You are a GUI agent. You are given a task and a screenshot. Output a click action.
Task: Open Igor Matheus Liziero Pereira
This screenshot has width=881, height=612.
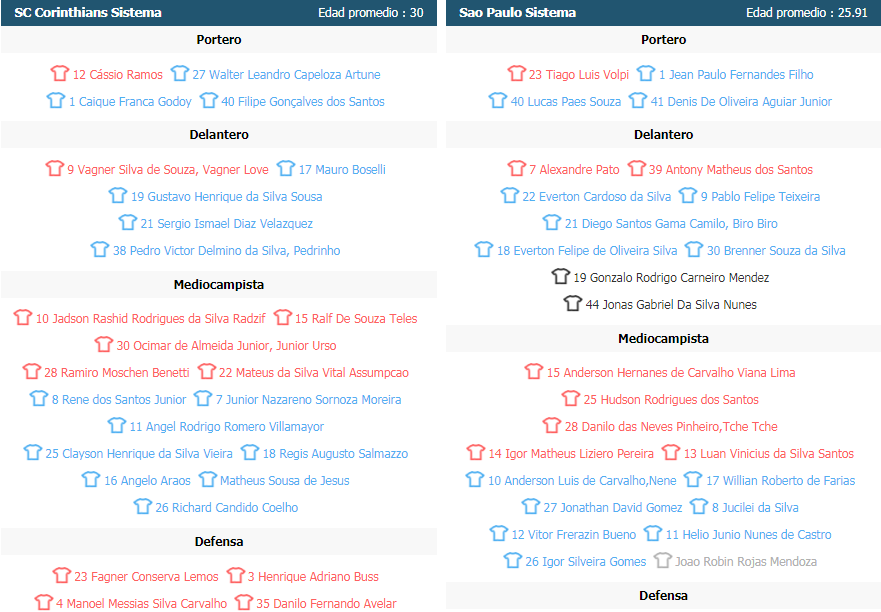pos(571,454)
